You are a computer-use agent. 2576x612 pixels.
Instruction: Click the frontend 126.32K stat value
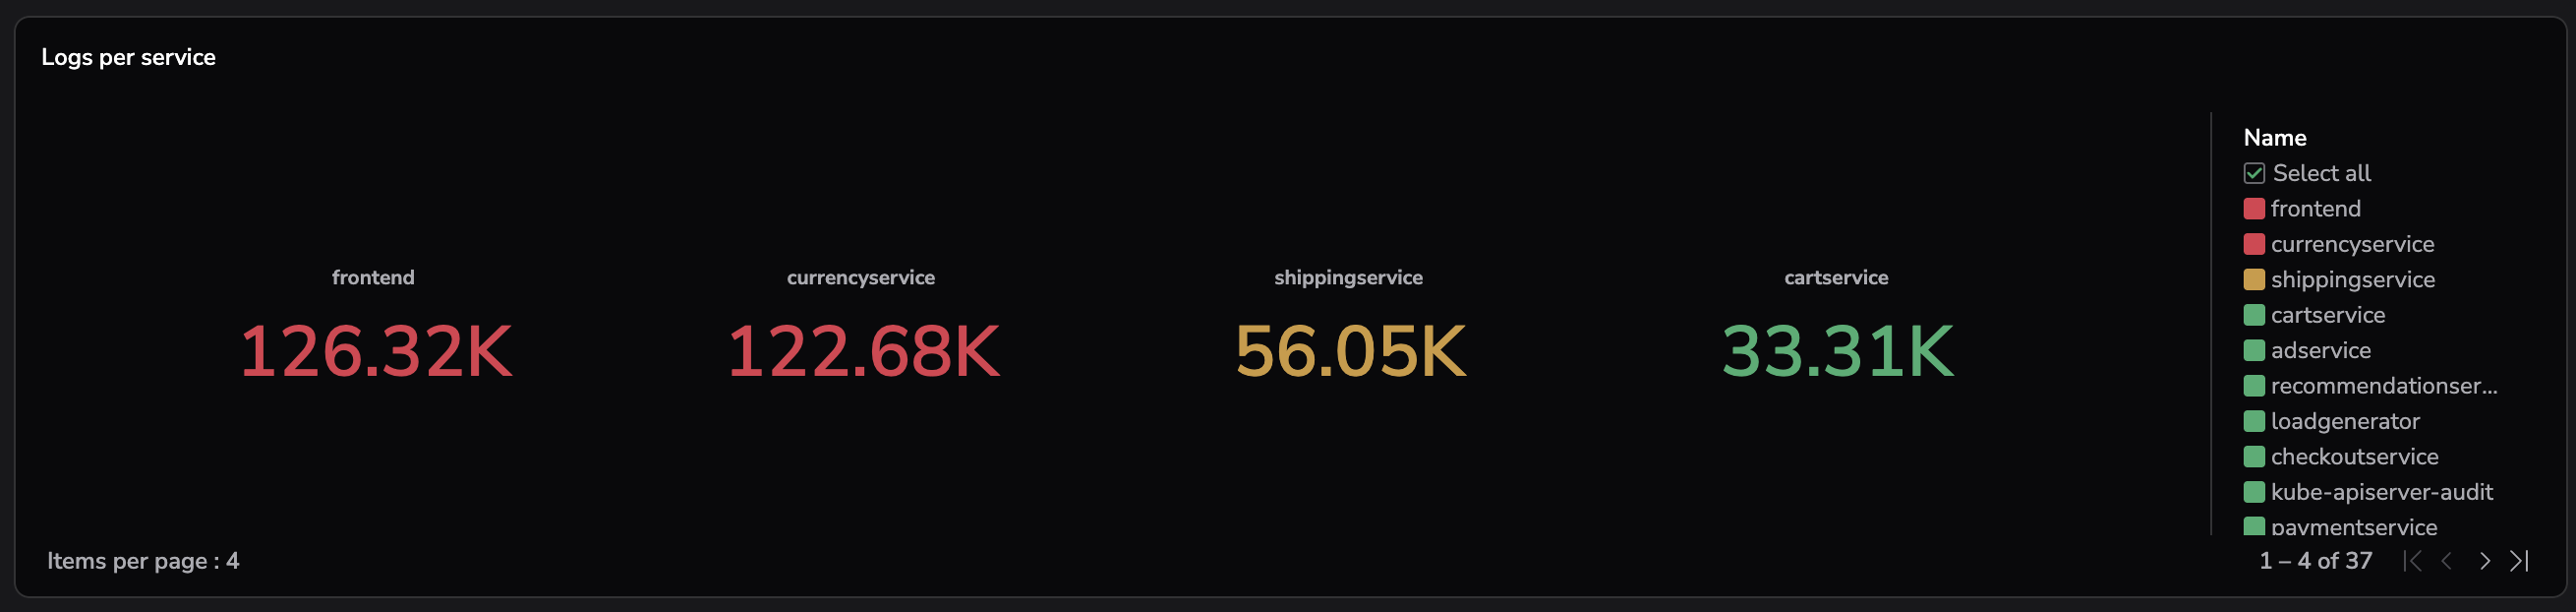coord(375,352)
